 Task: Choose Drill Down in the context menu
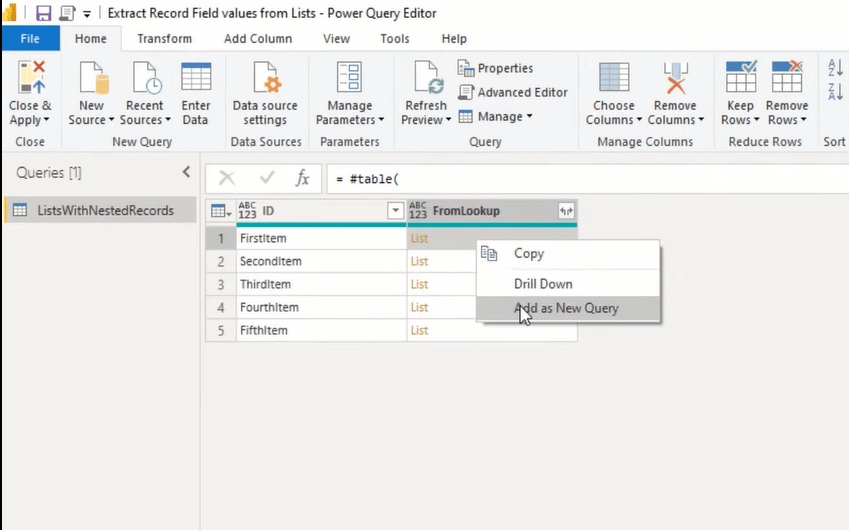(569, 284)
